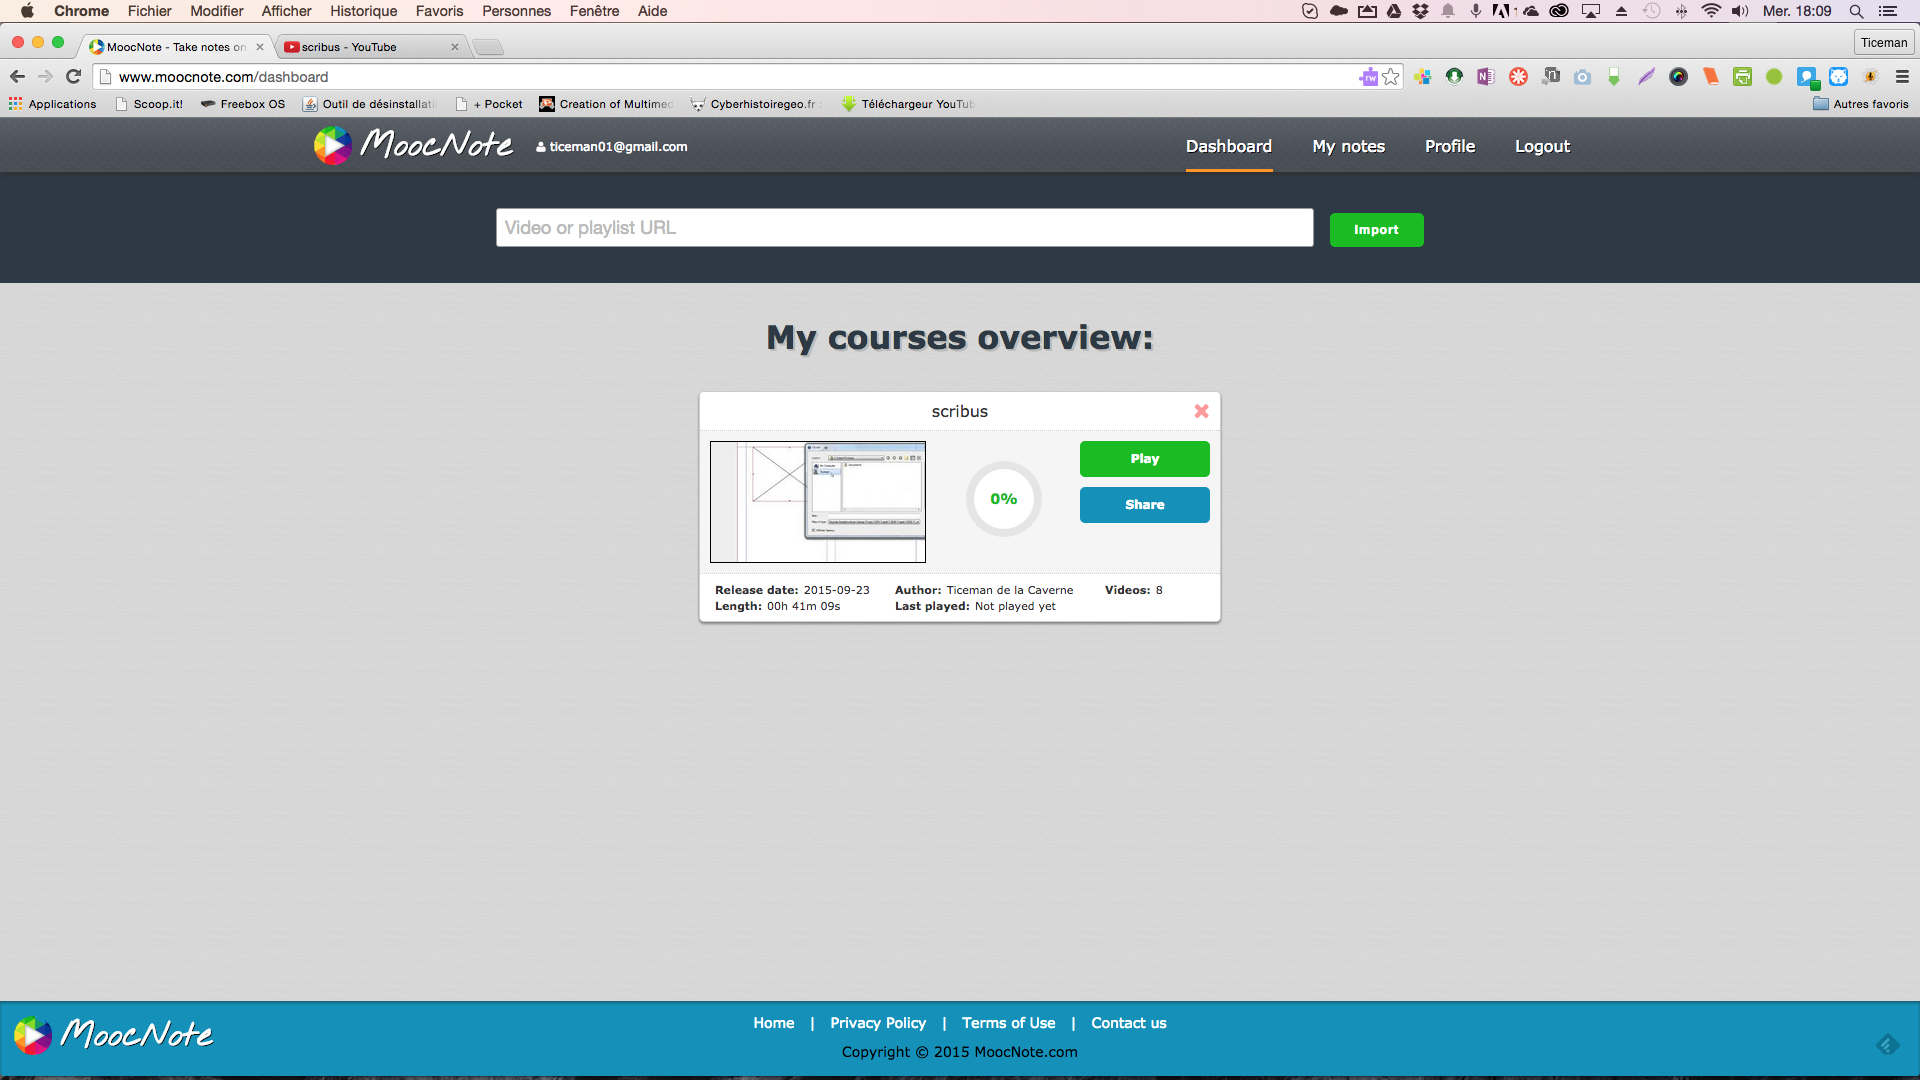
Task: Click the camera screenshot extension icon
Action: 1582,77
